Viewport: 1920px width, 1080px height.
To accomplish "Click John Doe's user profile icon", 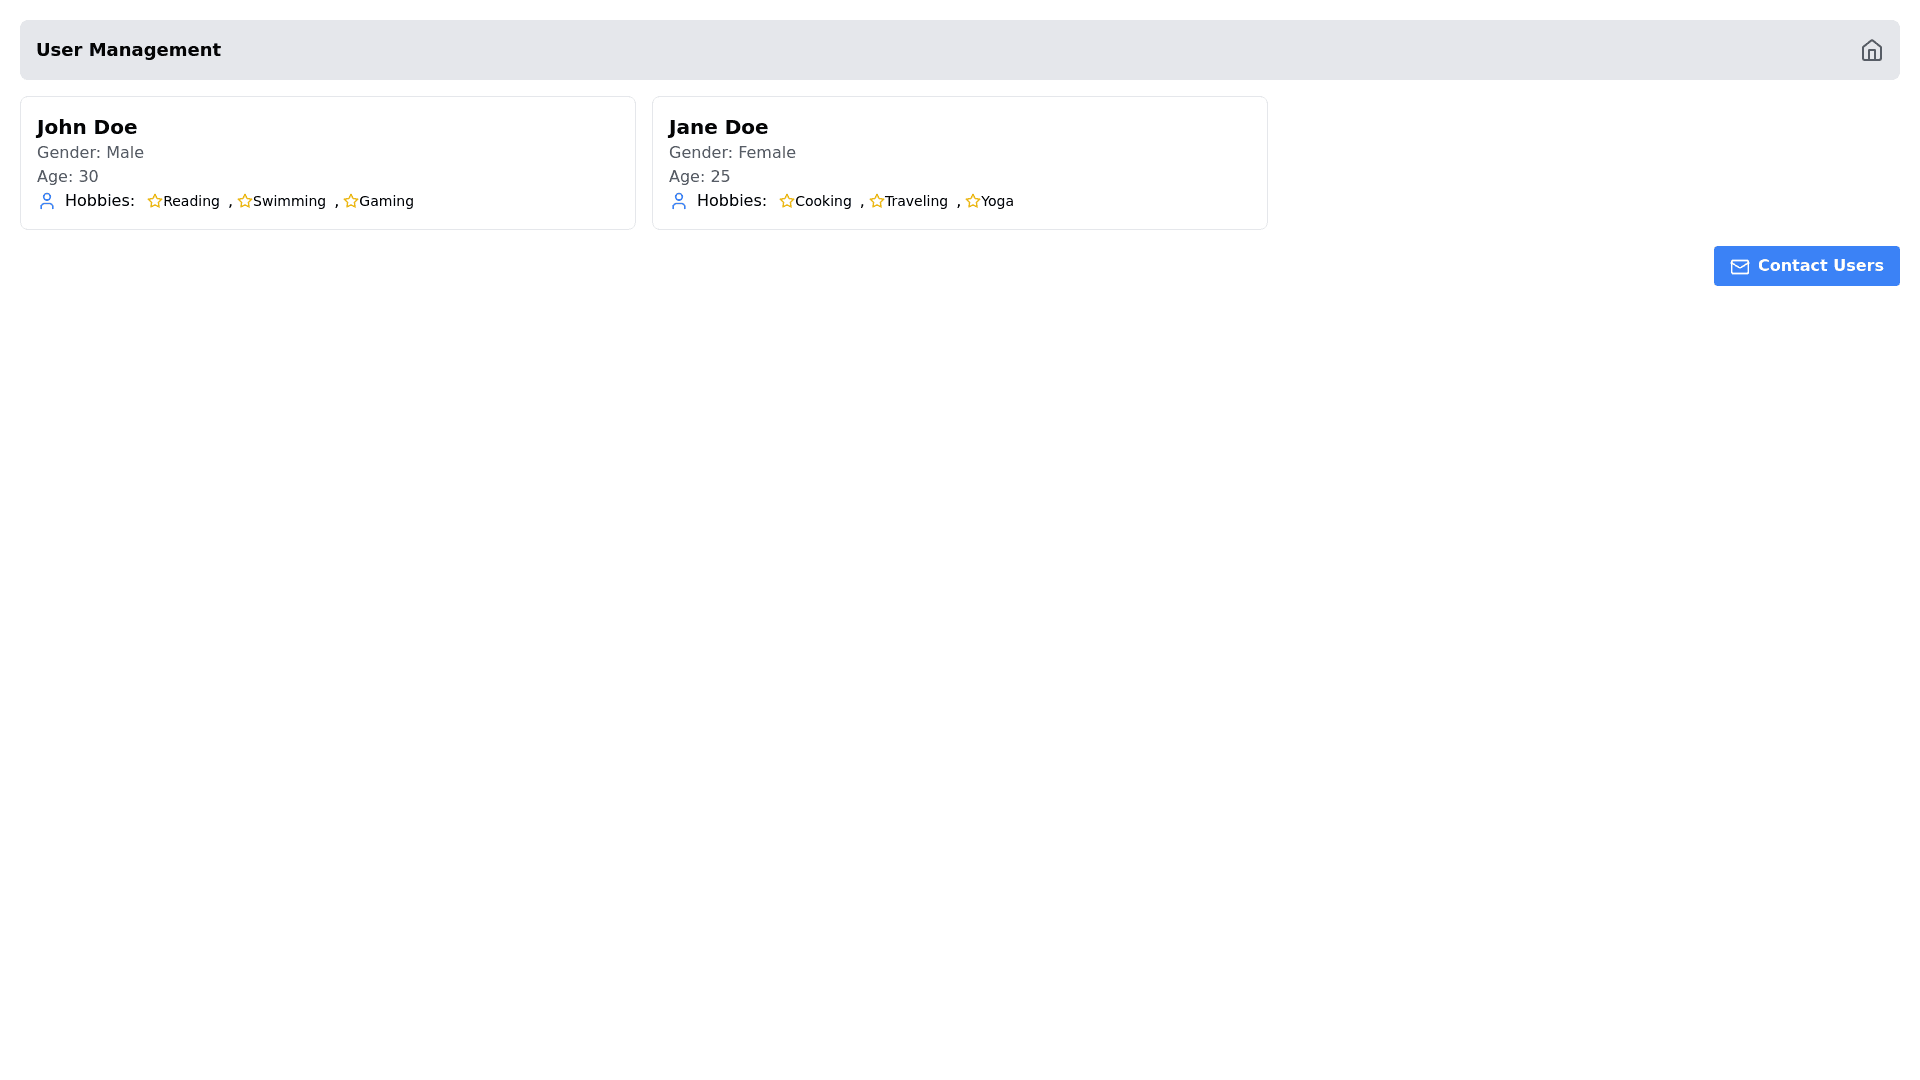I will tap(47, 201).
